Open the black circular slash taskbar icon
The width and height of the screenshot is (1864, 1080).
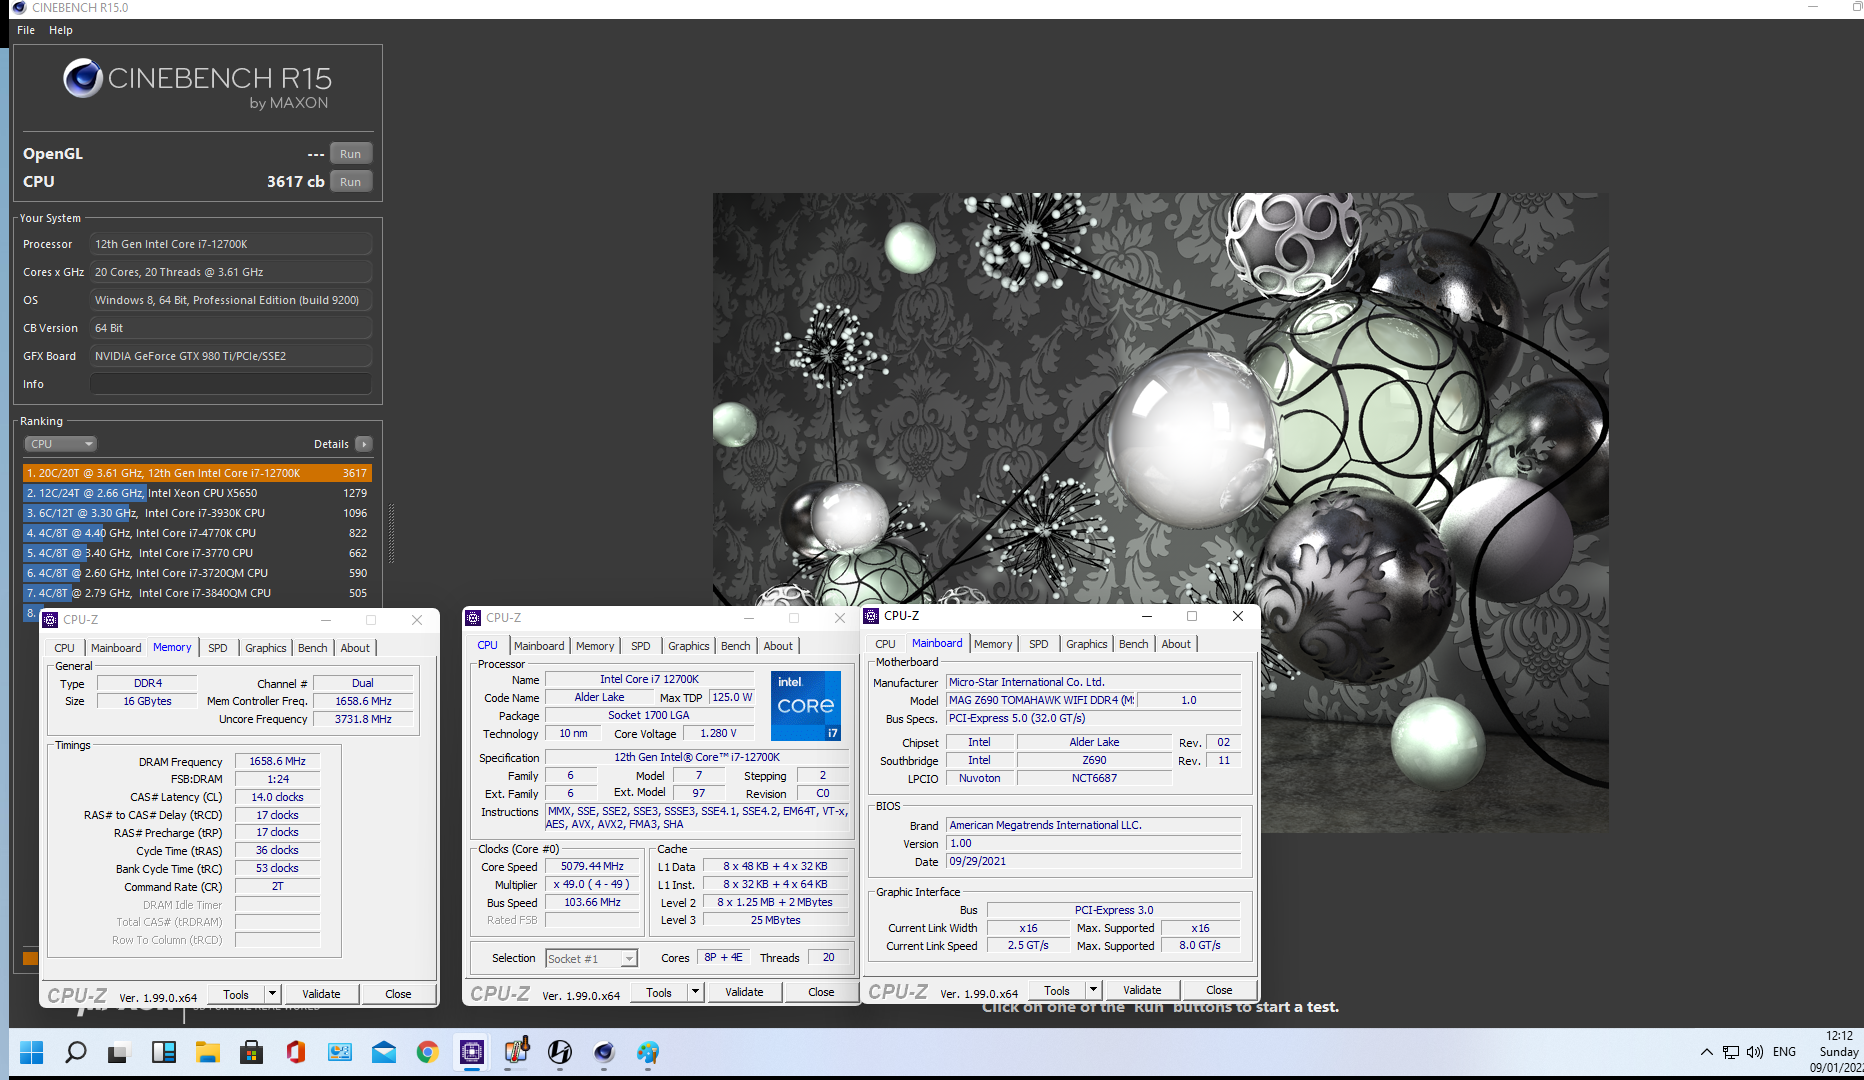(560, 1052)
